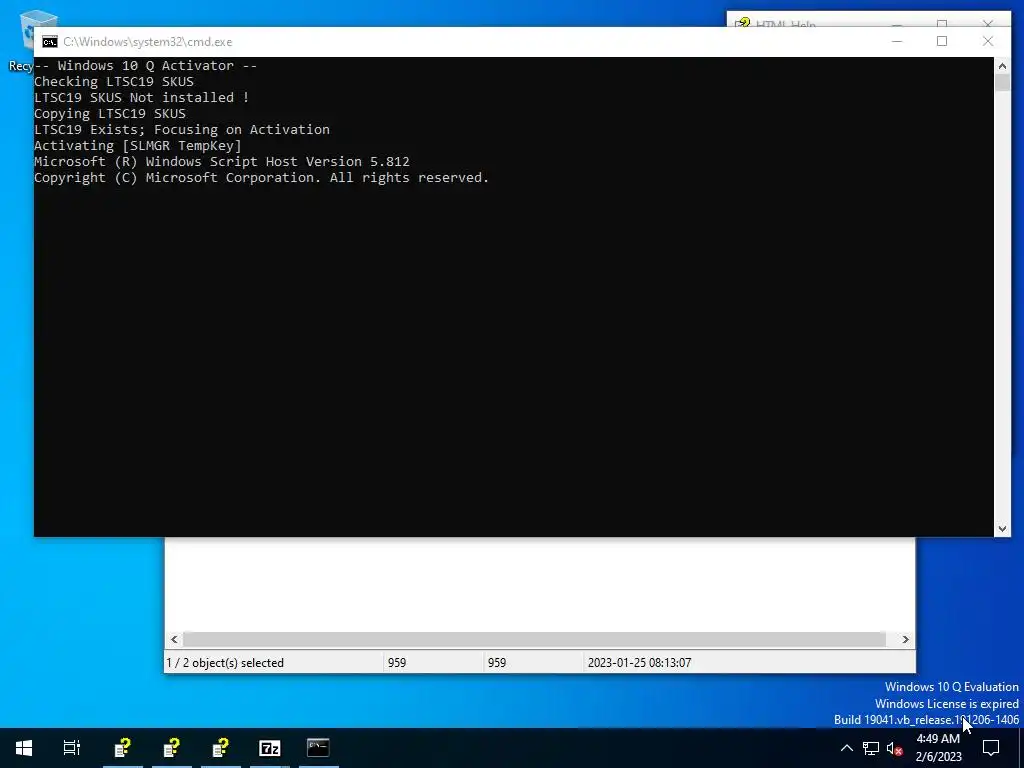Select the Command Prompt taskbar button

point(318,748)
